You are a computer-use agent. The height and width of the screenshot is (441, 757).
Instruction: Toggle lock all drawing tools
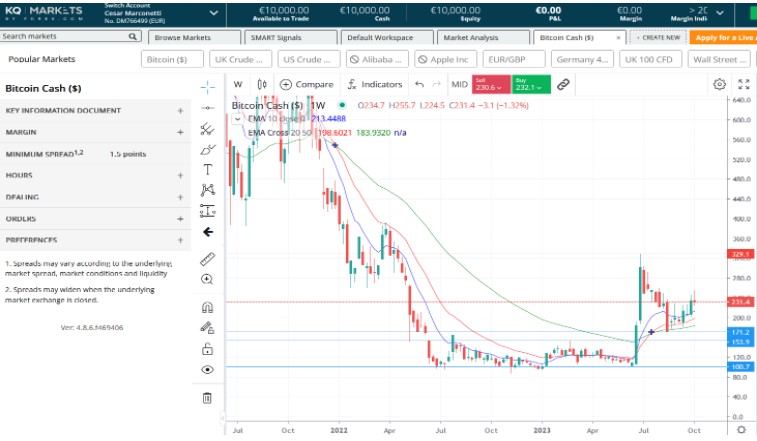click(x=208, y=349)
